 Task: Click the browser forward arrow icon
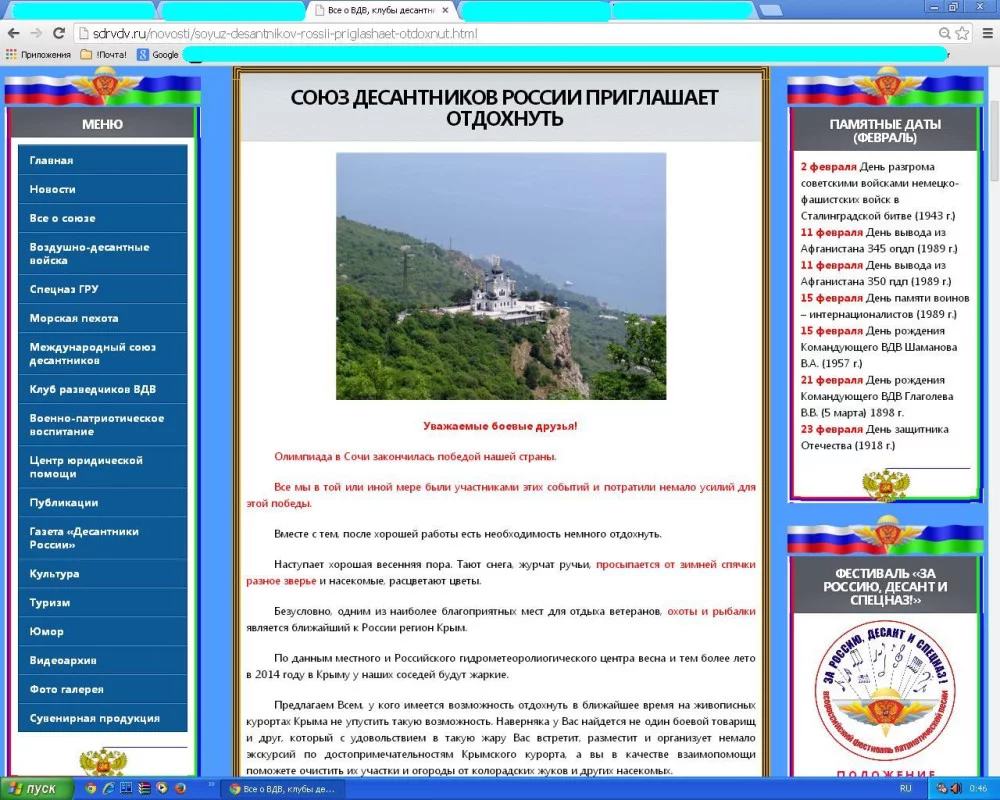pyautogui.click(x=38, y=32)
